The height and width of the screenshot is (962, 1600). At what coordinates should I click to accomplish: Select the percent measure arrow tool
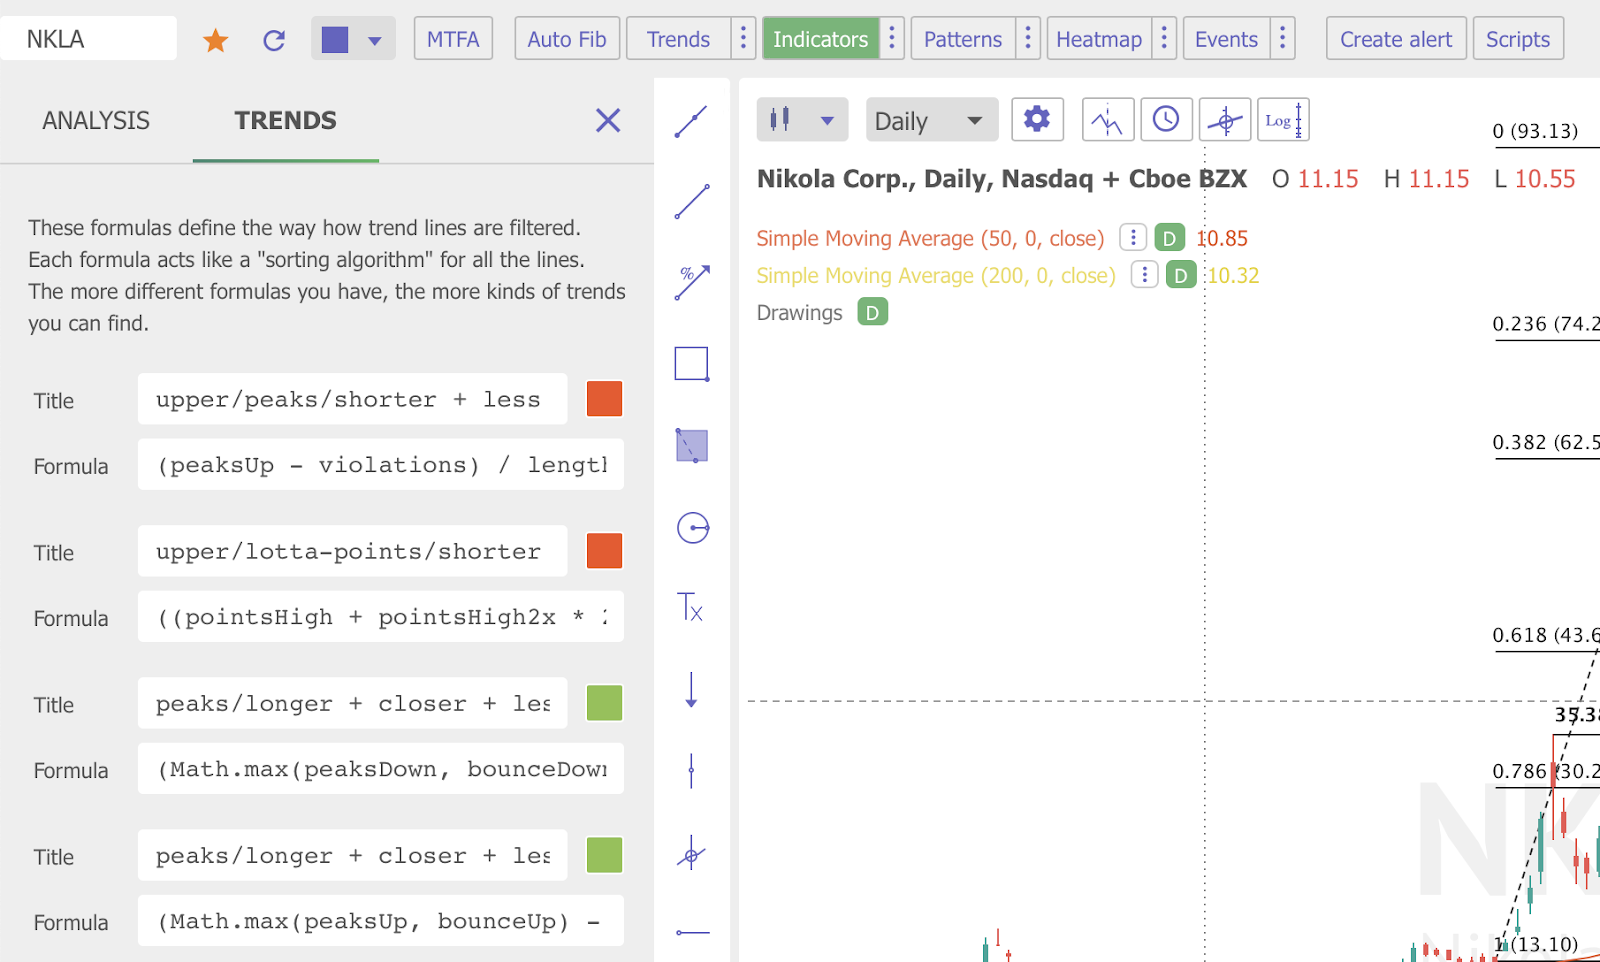tap(692, 283)
